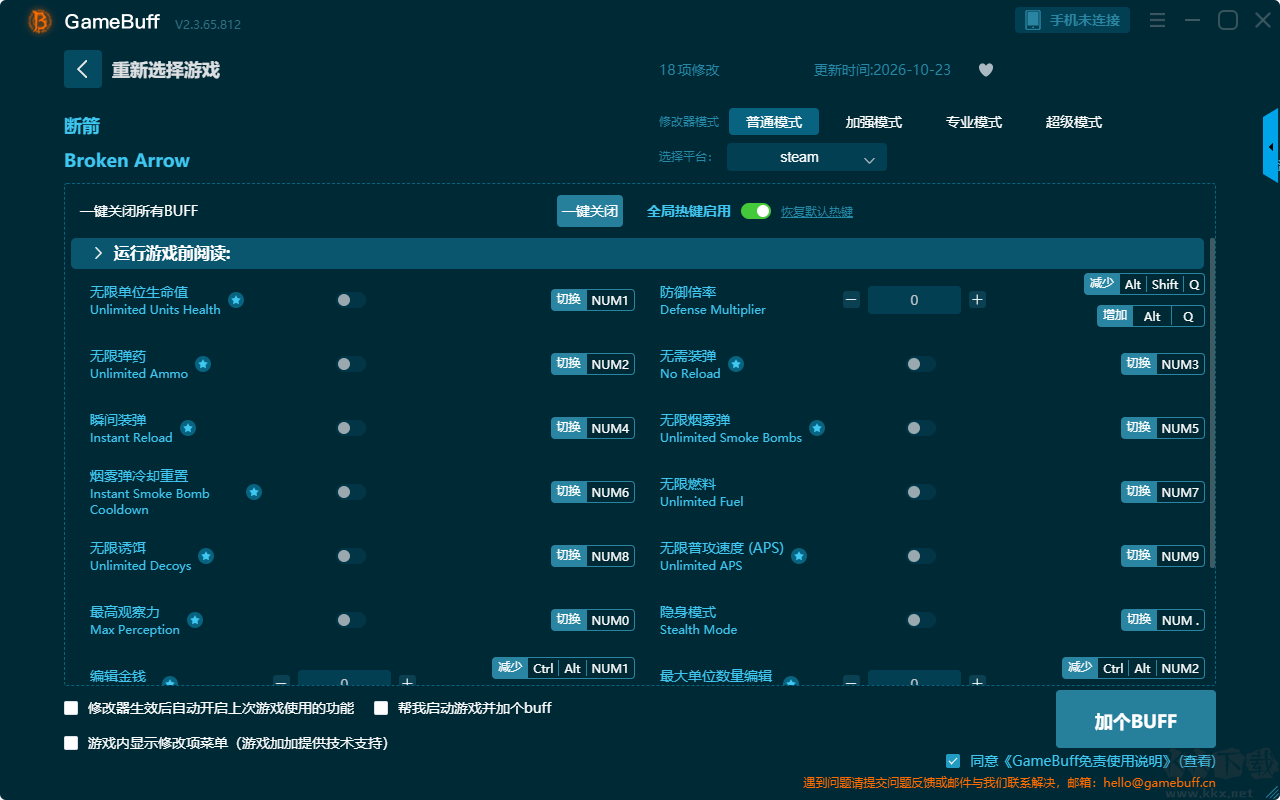1280x800 pixels.
Task: Turn on the Unlimited Fuel toggle
Action: [921, 492]
